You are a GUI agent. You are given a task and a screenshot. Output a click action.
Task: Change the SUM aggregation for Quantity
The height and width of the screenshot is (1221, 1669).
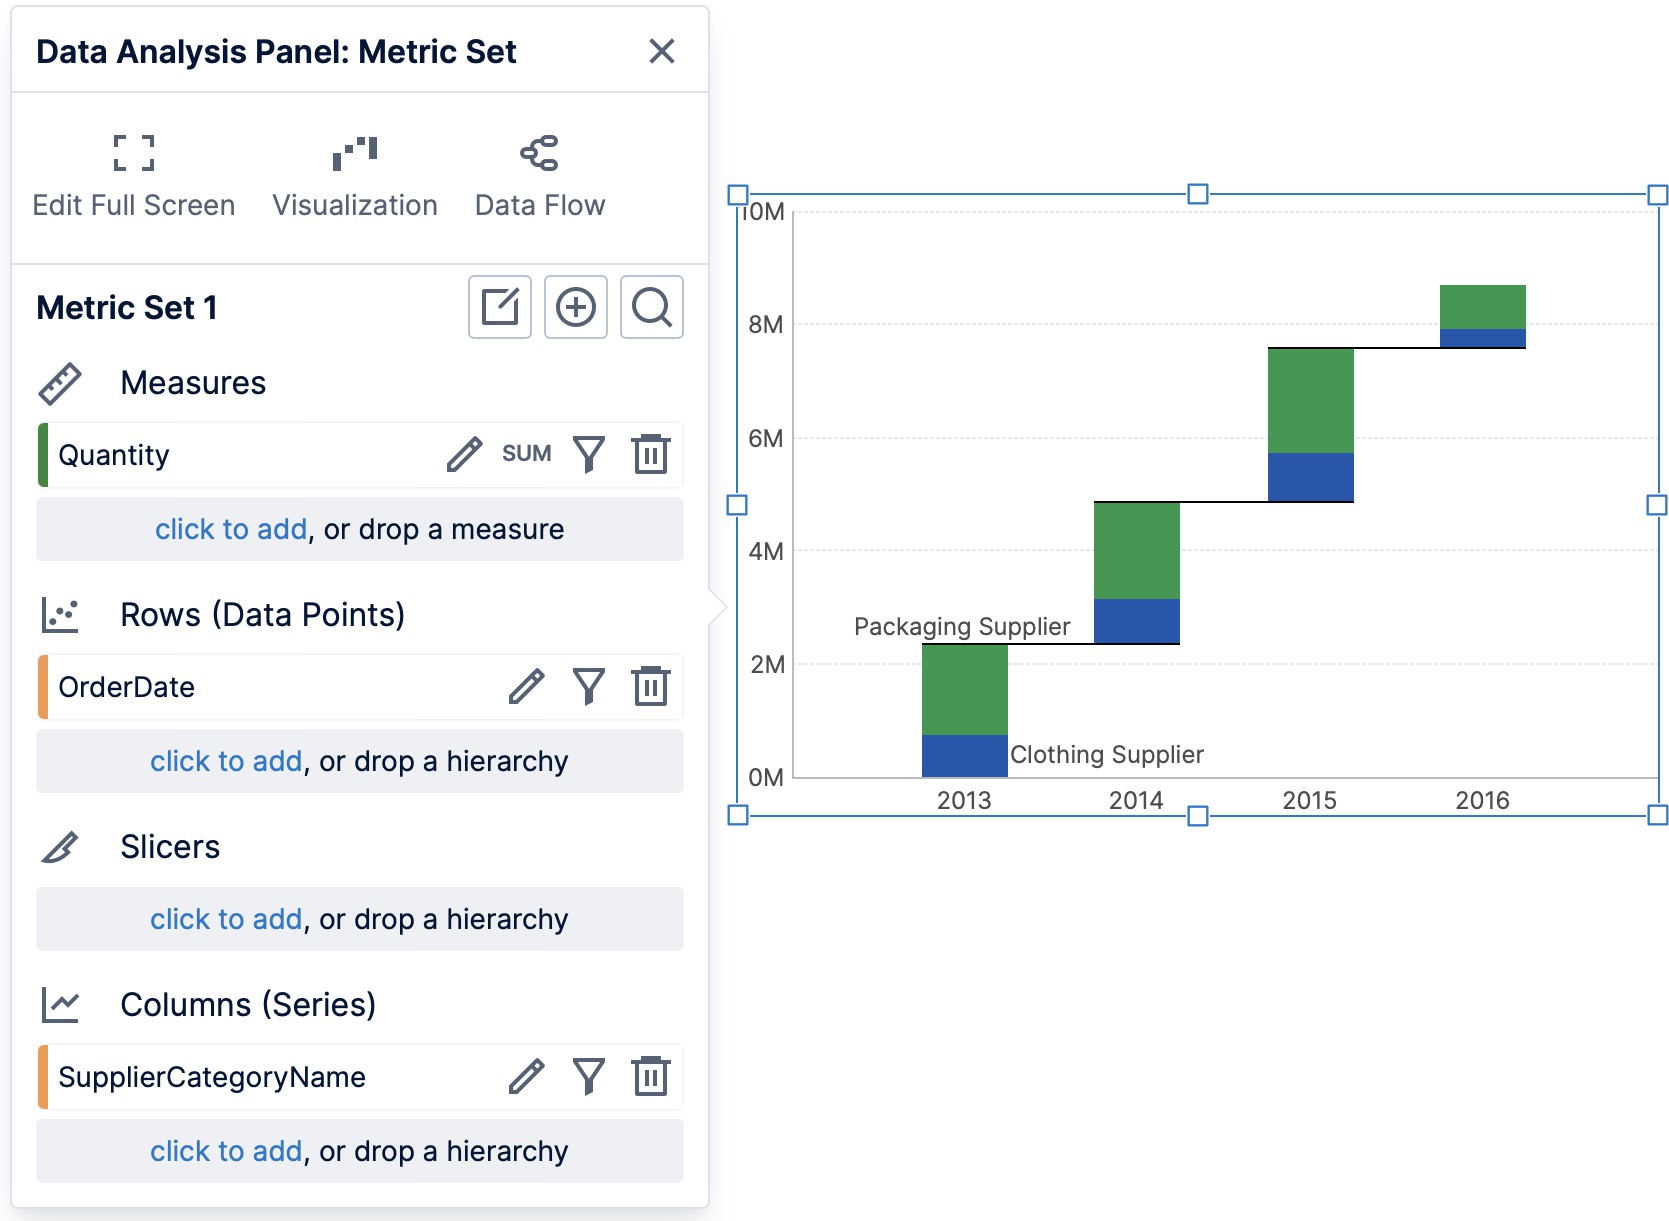pyautogui.click(x=527, y=453)
